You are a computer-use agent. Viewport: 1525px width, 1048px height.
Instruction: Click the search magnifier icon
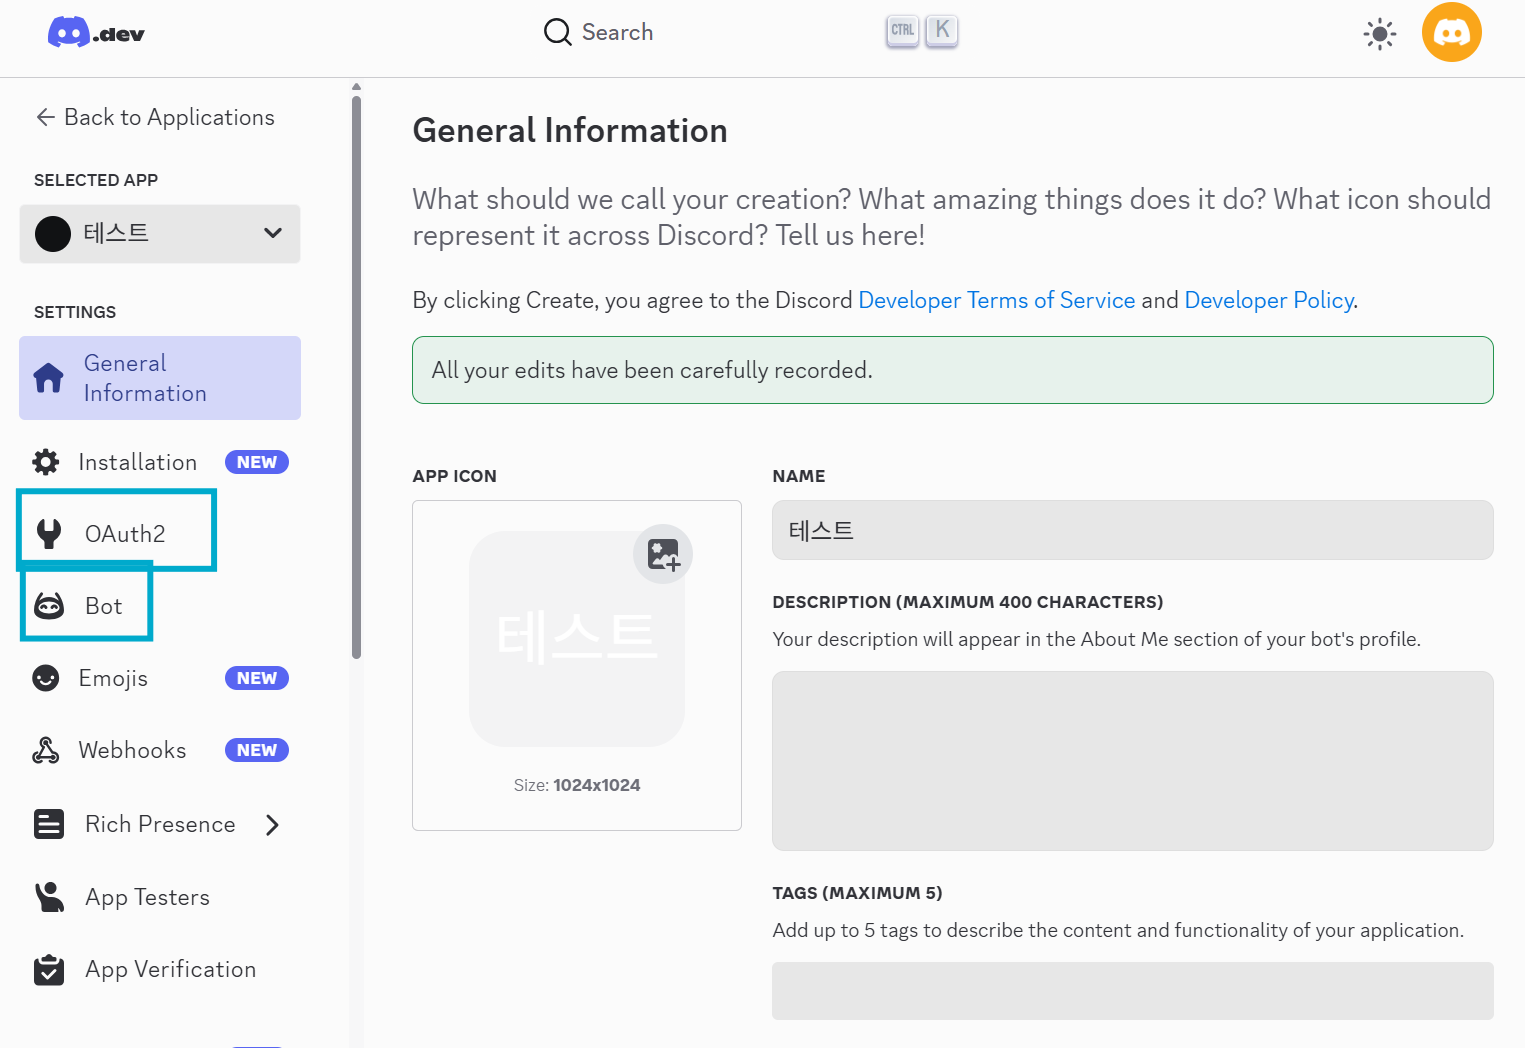(x=557, y=32)
